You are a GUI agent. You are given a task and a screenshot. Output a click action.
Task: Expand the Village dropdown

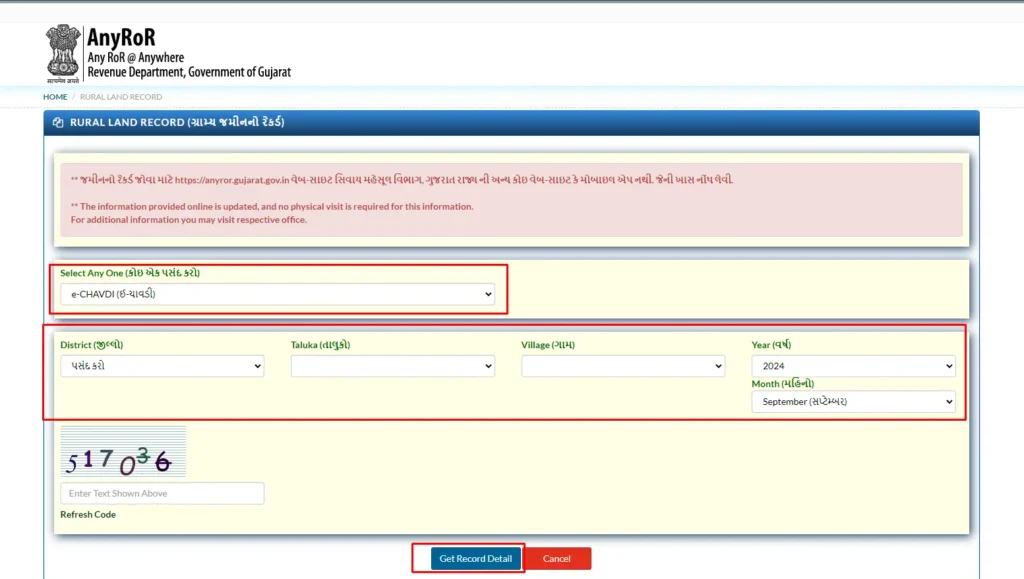coord(623,366)
